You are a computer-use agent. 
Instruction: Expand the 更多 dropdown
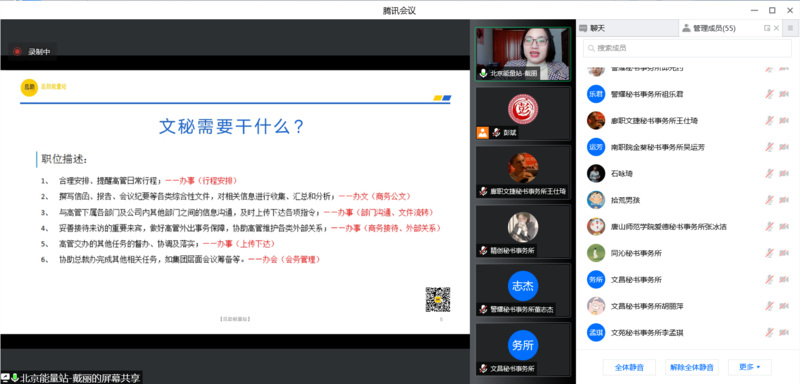pos(749,367)
